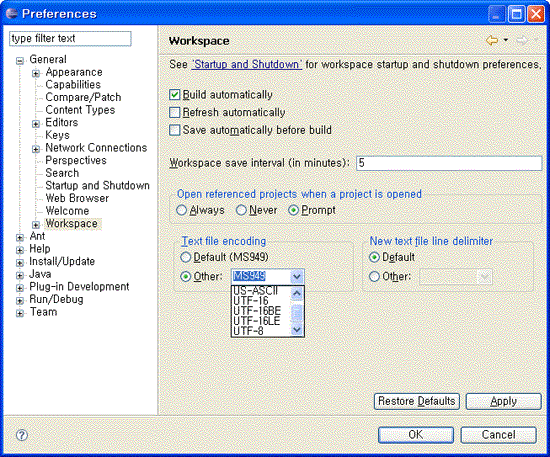Choose UTF-16 from encoding list
The width and height of the screenshot is (550, 457).
click(261, 301)
